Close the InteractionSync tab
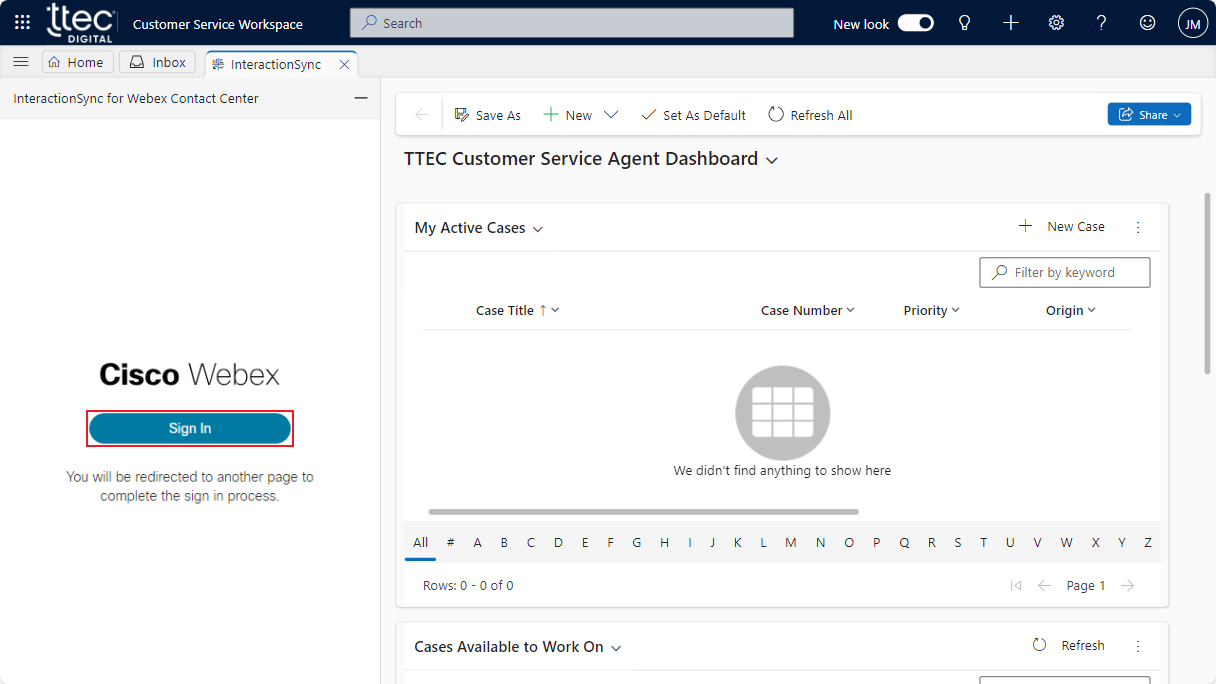 coord(344,64)
